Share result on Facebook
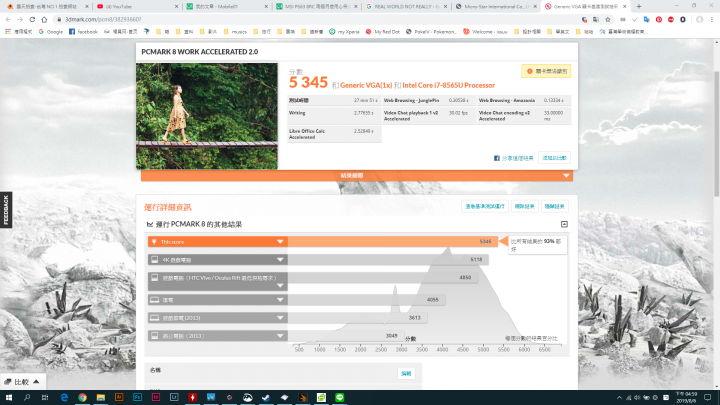Viewport: 720px width, 405px height. point(513,158)
